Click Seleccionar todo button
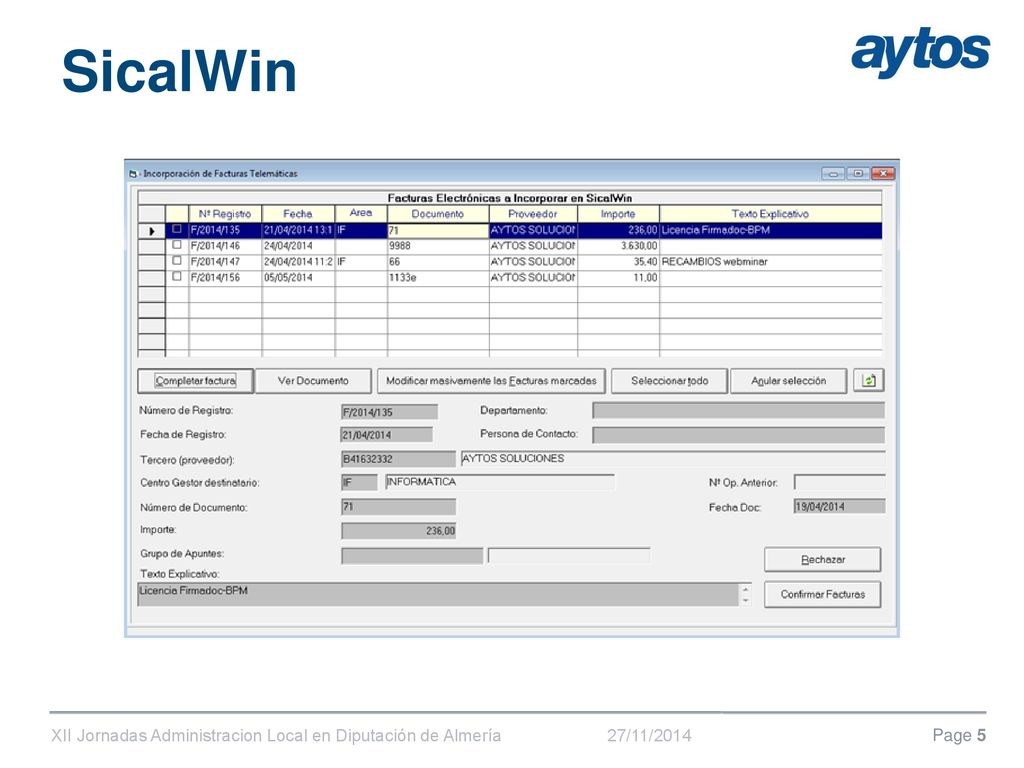This screenshot has height=768, width=1024. [669, 381]
